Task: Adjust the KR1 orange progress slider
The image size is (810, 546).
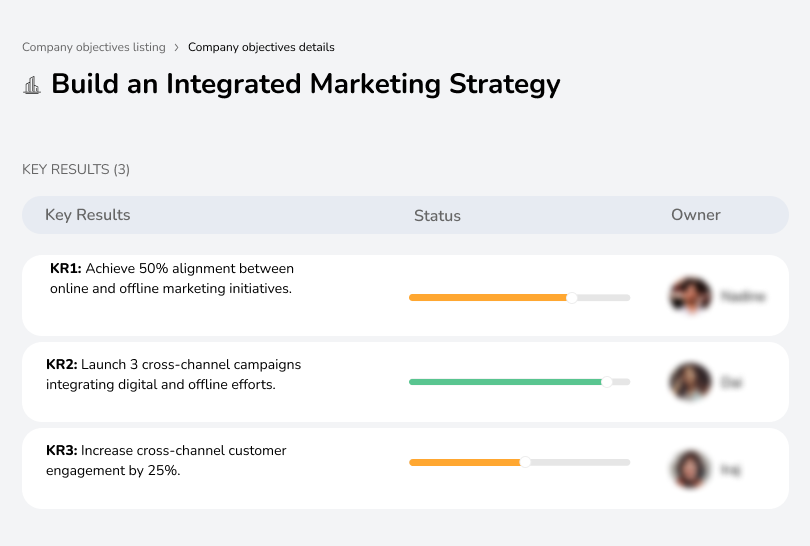Action: (x=571, y=298)
